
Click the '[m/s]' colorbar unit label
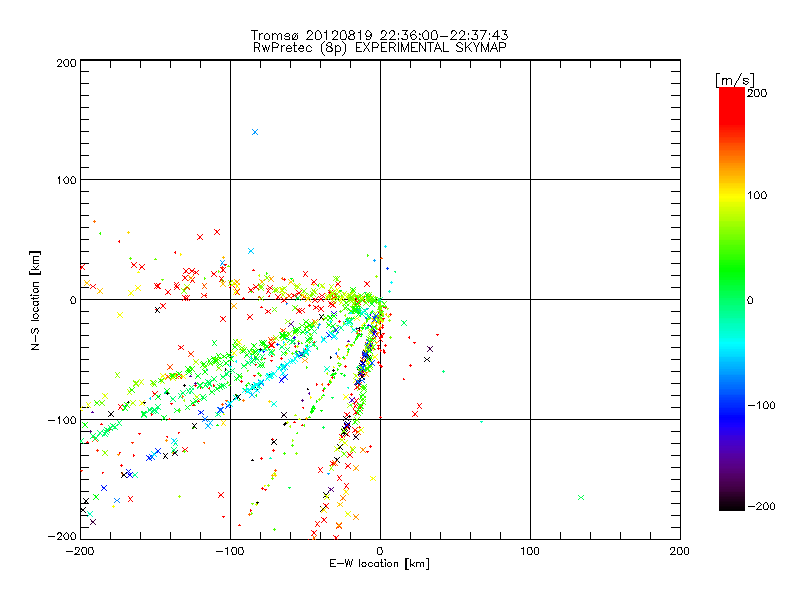pyautogui.click(x=734, y=80)
